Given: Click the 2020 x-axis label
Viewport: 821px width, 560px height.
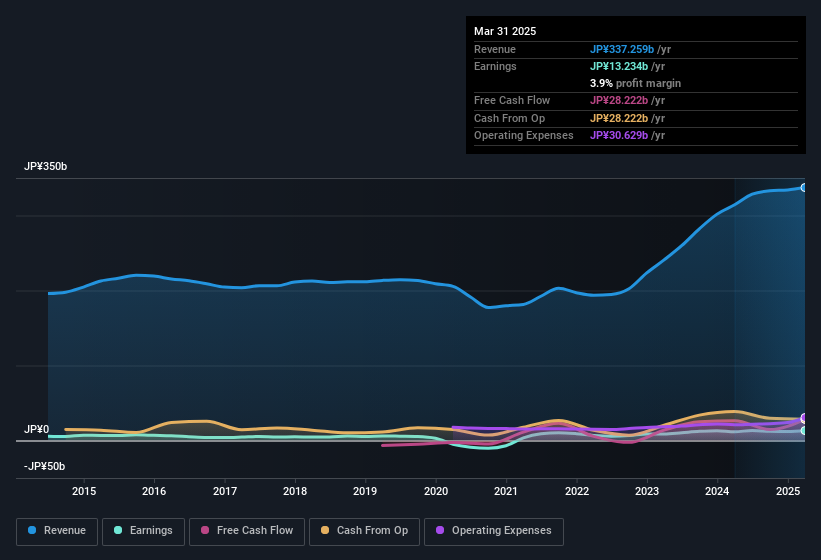Looking at the screenshot, I should (436, 491).
